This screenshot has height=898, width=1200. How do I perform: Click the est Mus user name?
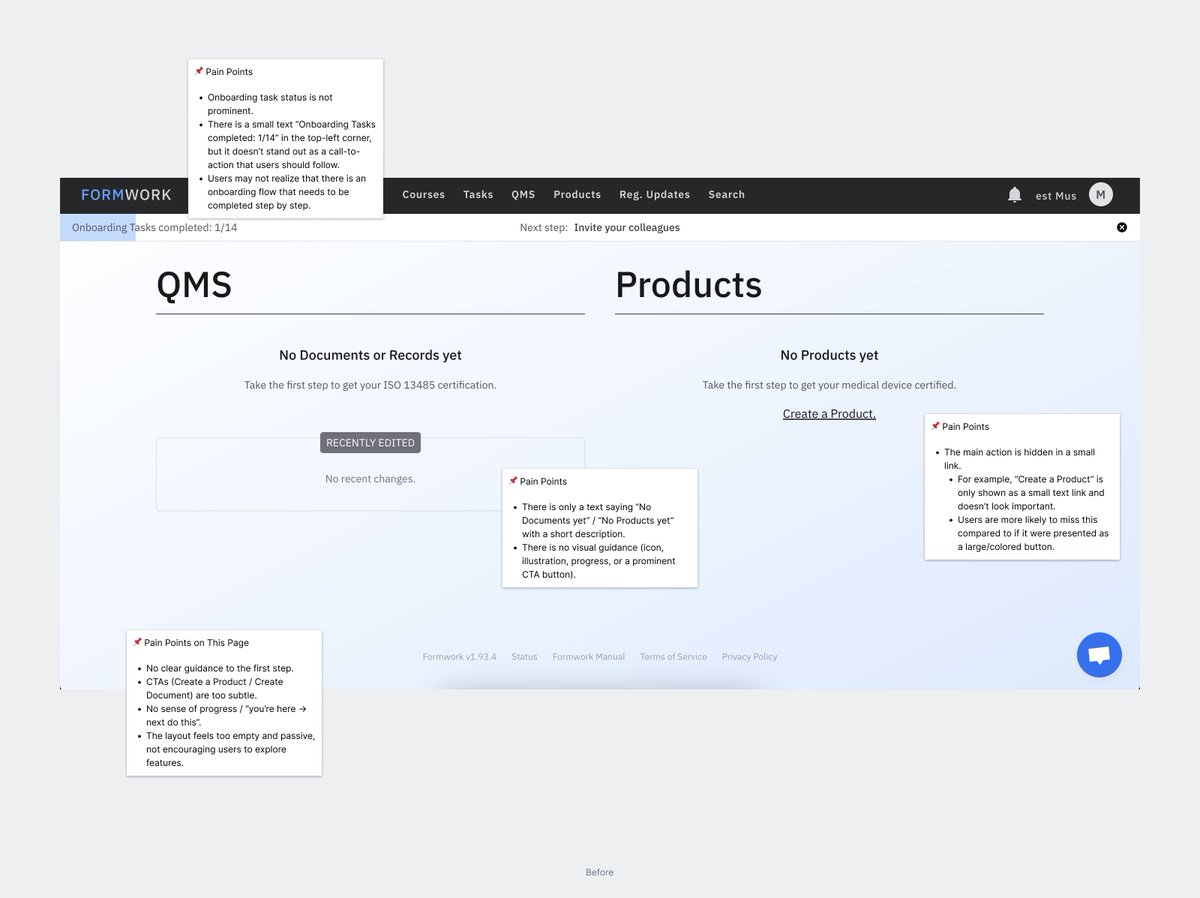tap(1056, 196)
